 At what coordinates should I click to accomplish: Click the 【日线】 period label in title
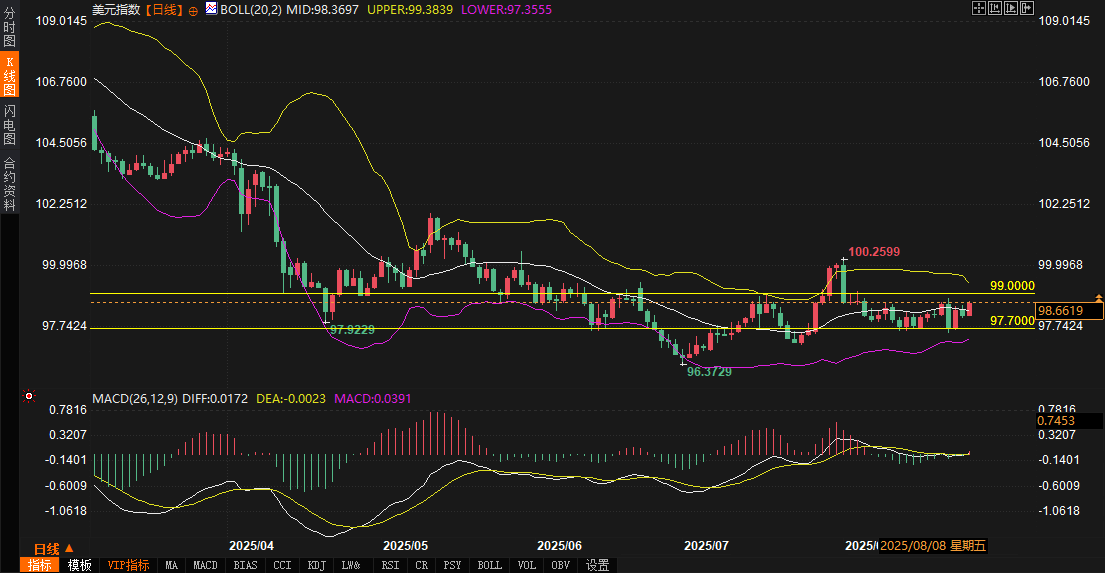click(x=164, y=10)
